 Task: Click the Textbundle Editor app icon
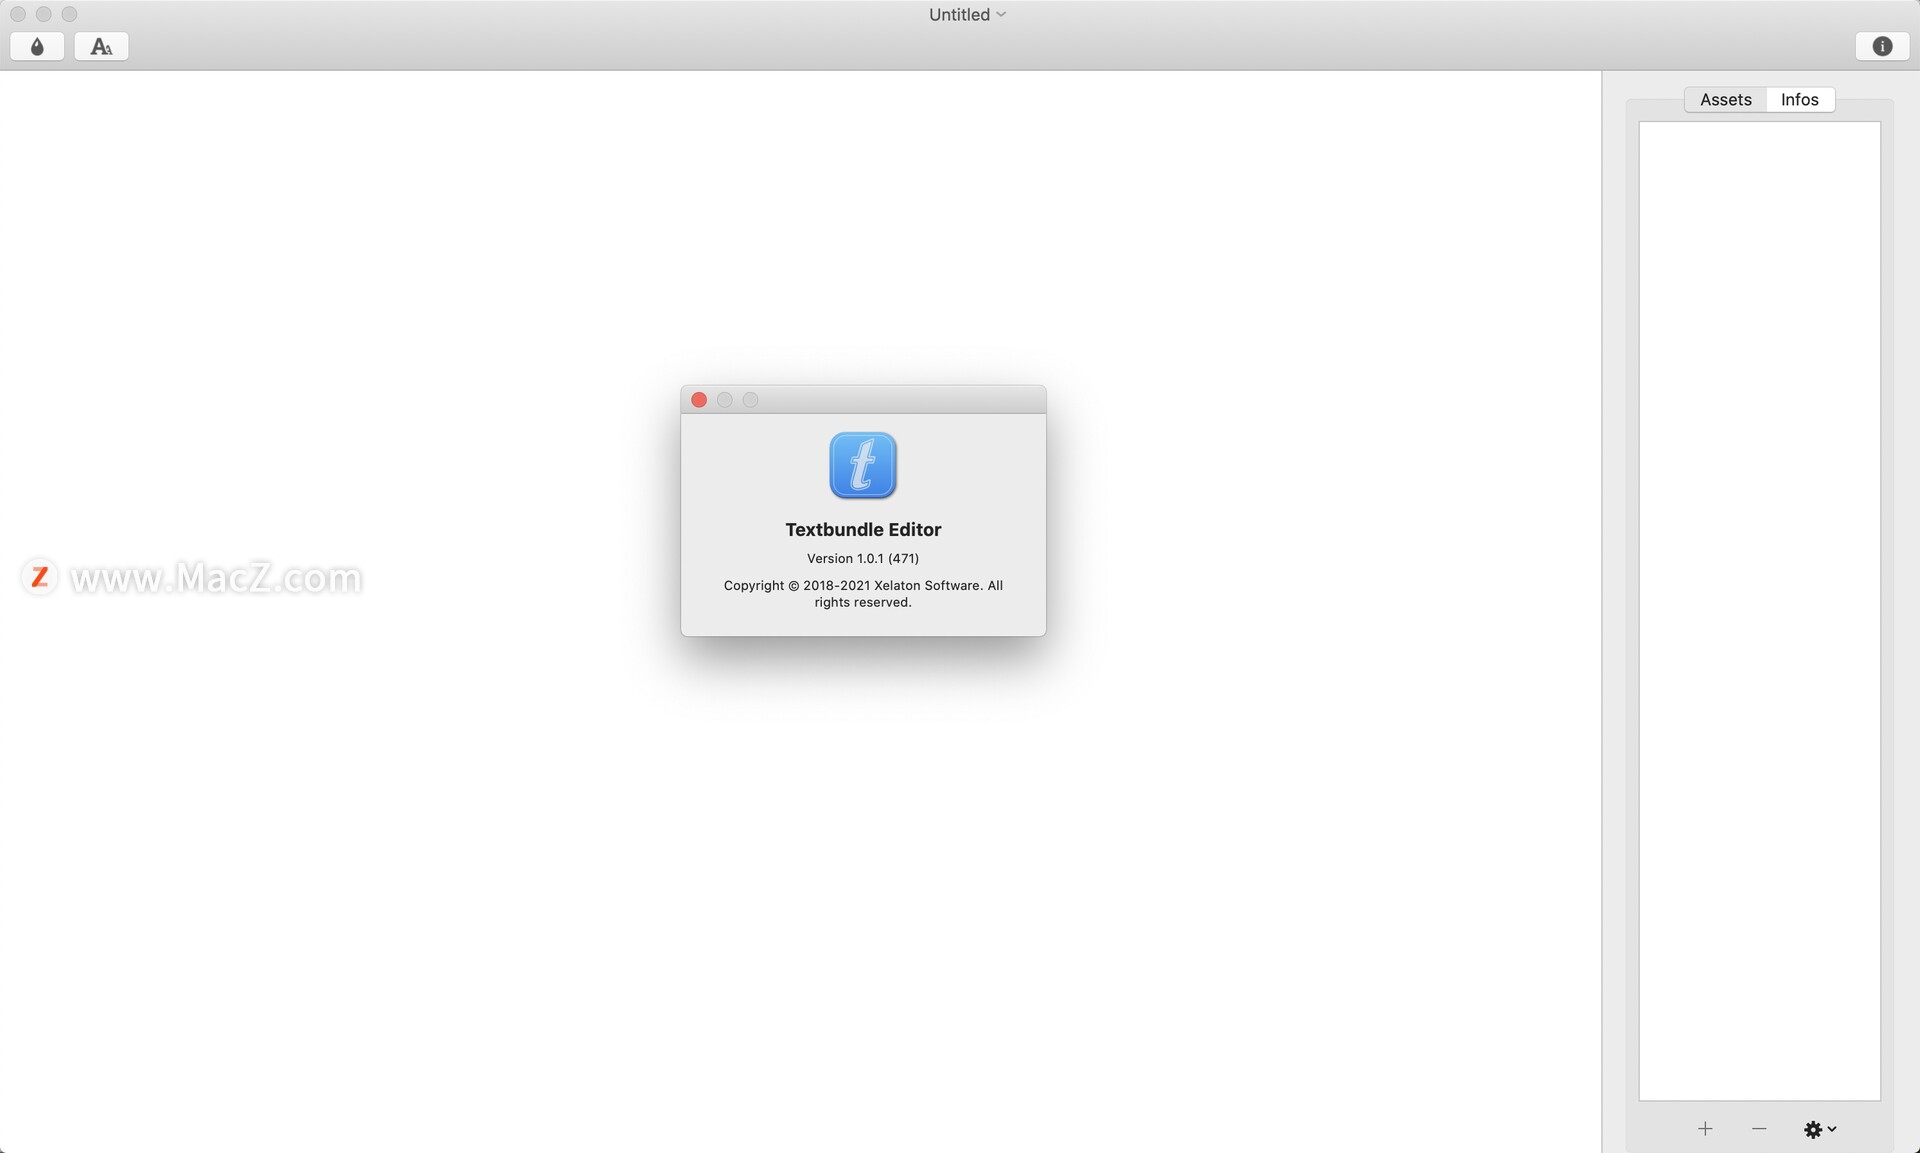(861, 463)
